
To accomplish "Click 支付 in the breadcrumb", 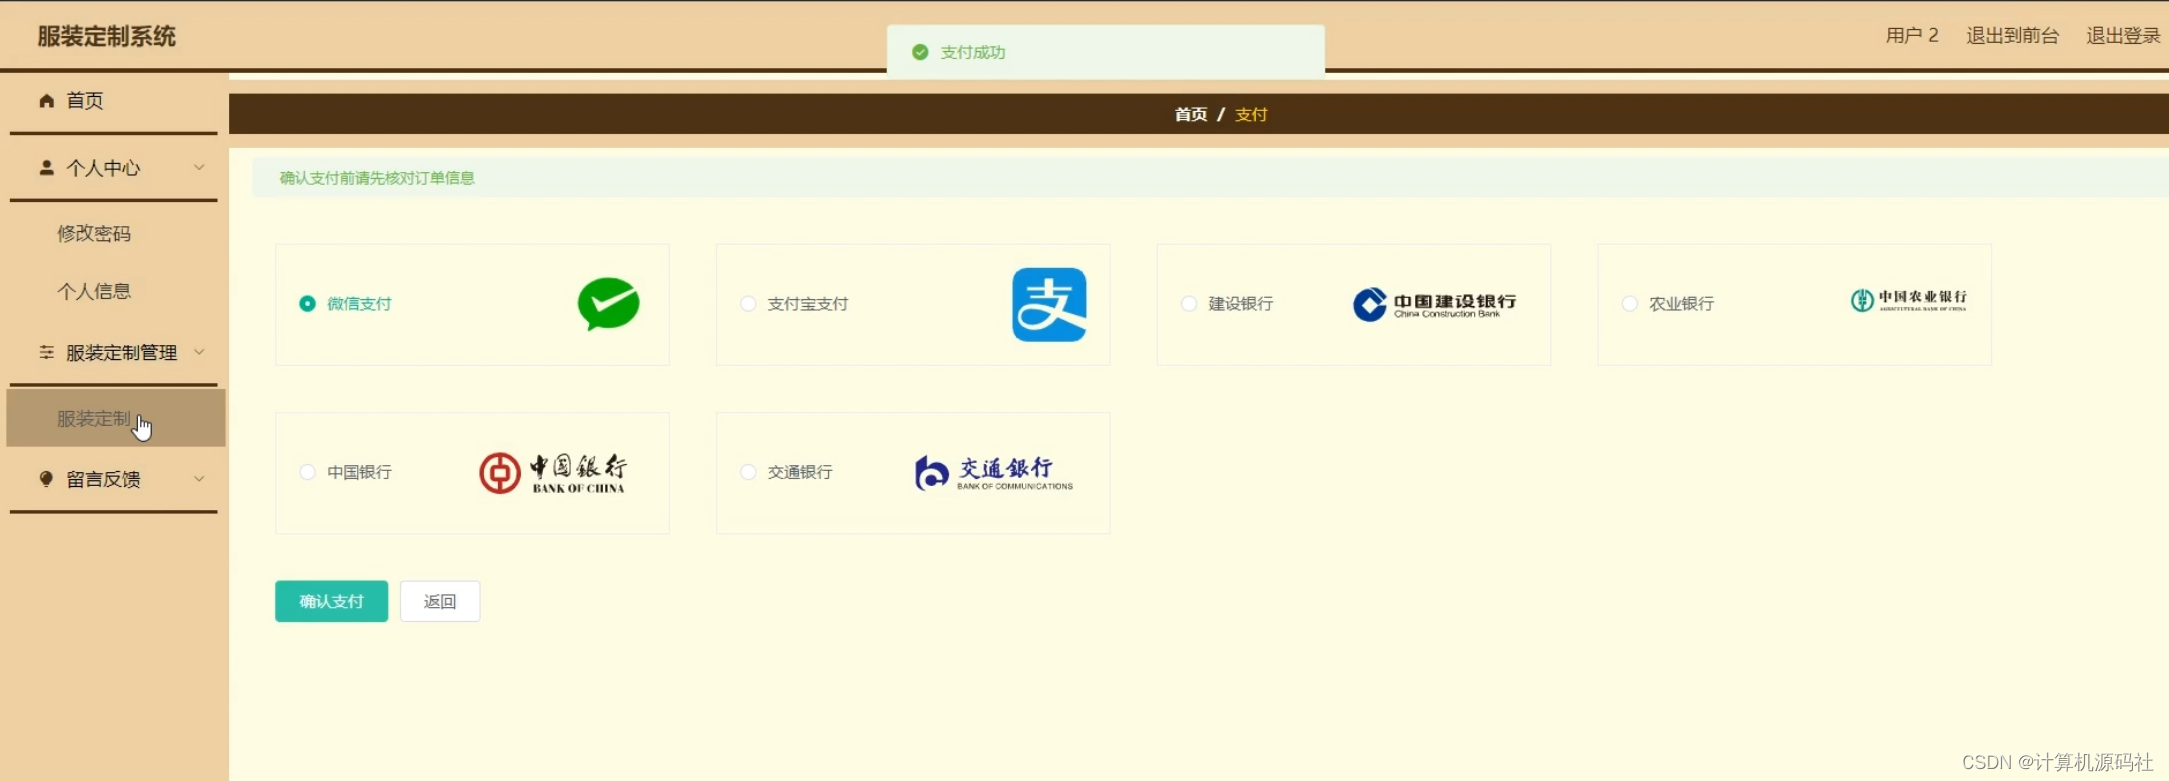I will 1251,115.
